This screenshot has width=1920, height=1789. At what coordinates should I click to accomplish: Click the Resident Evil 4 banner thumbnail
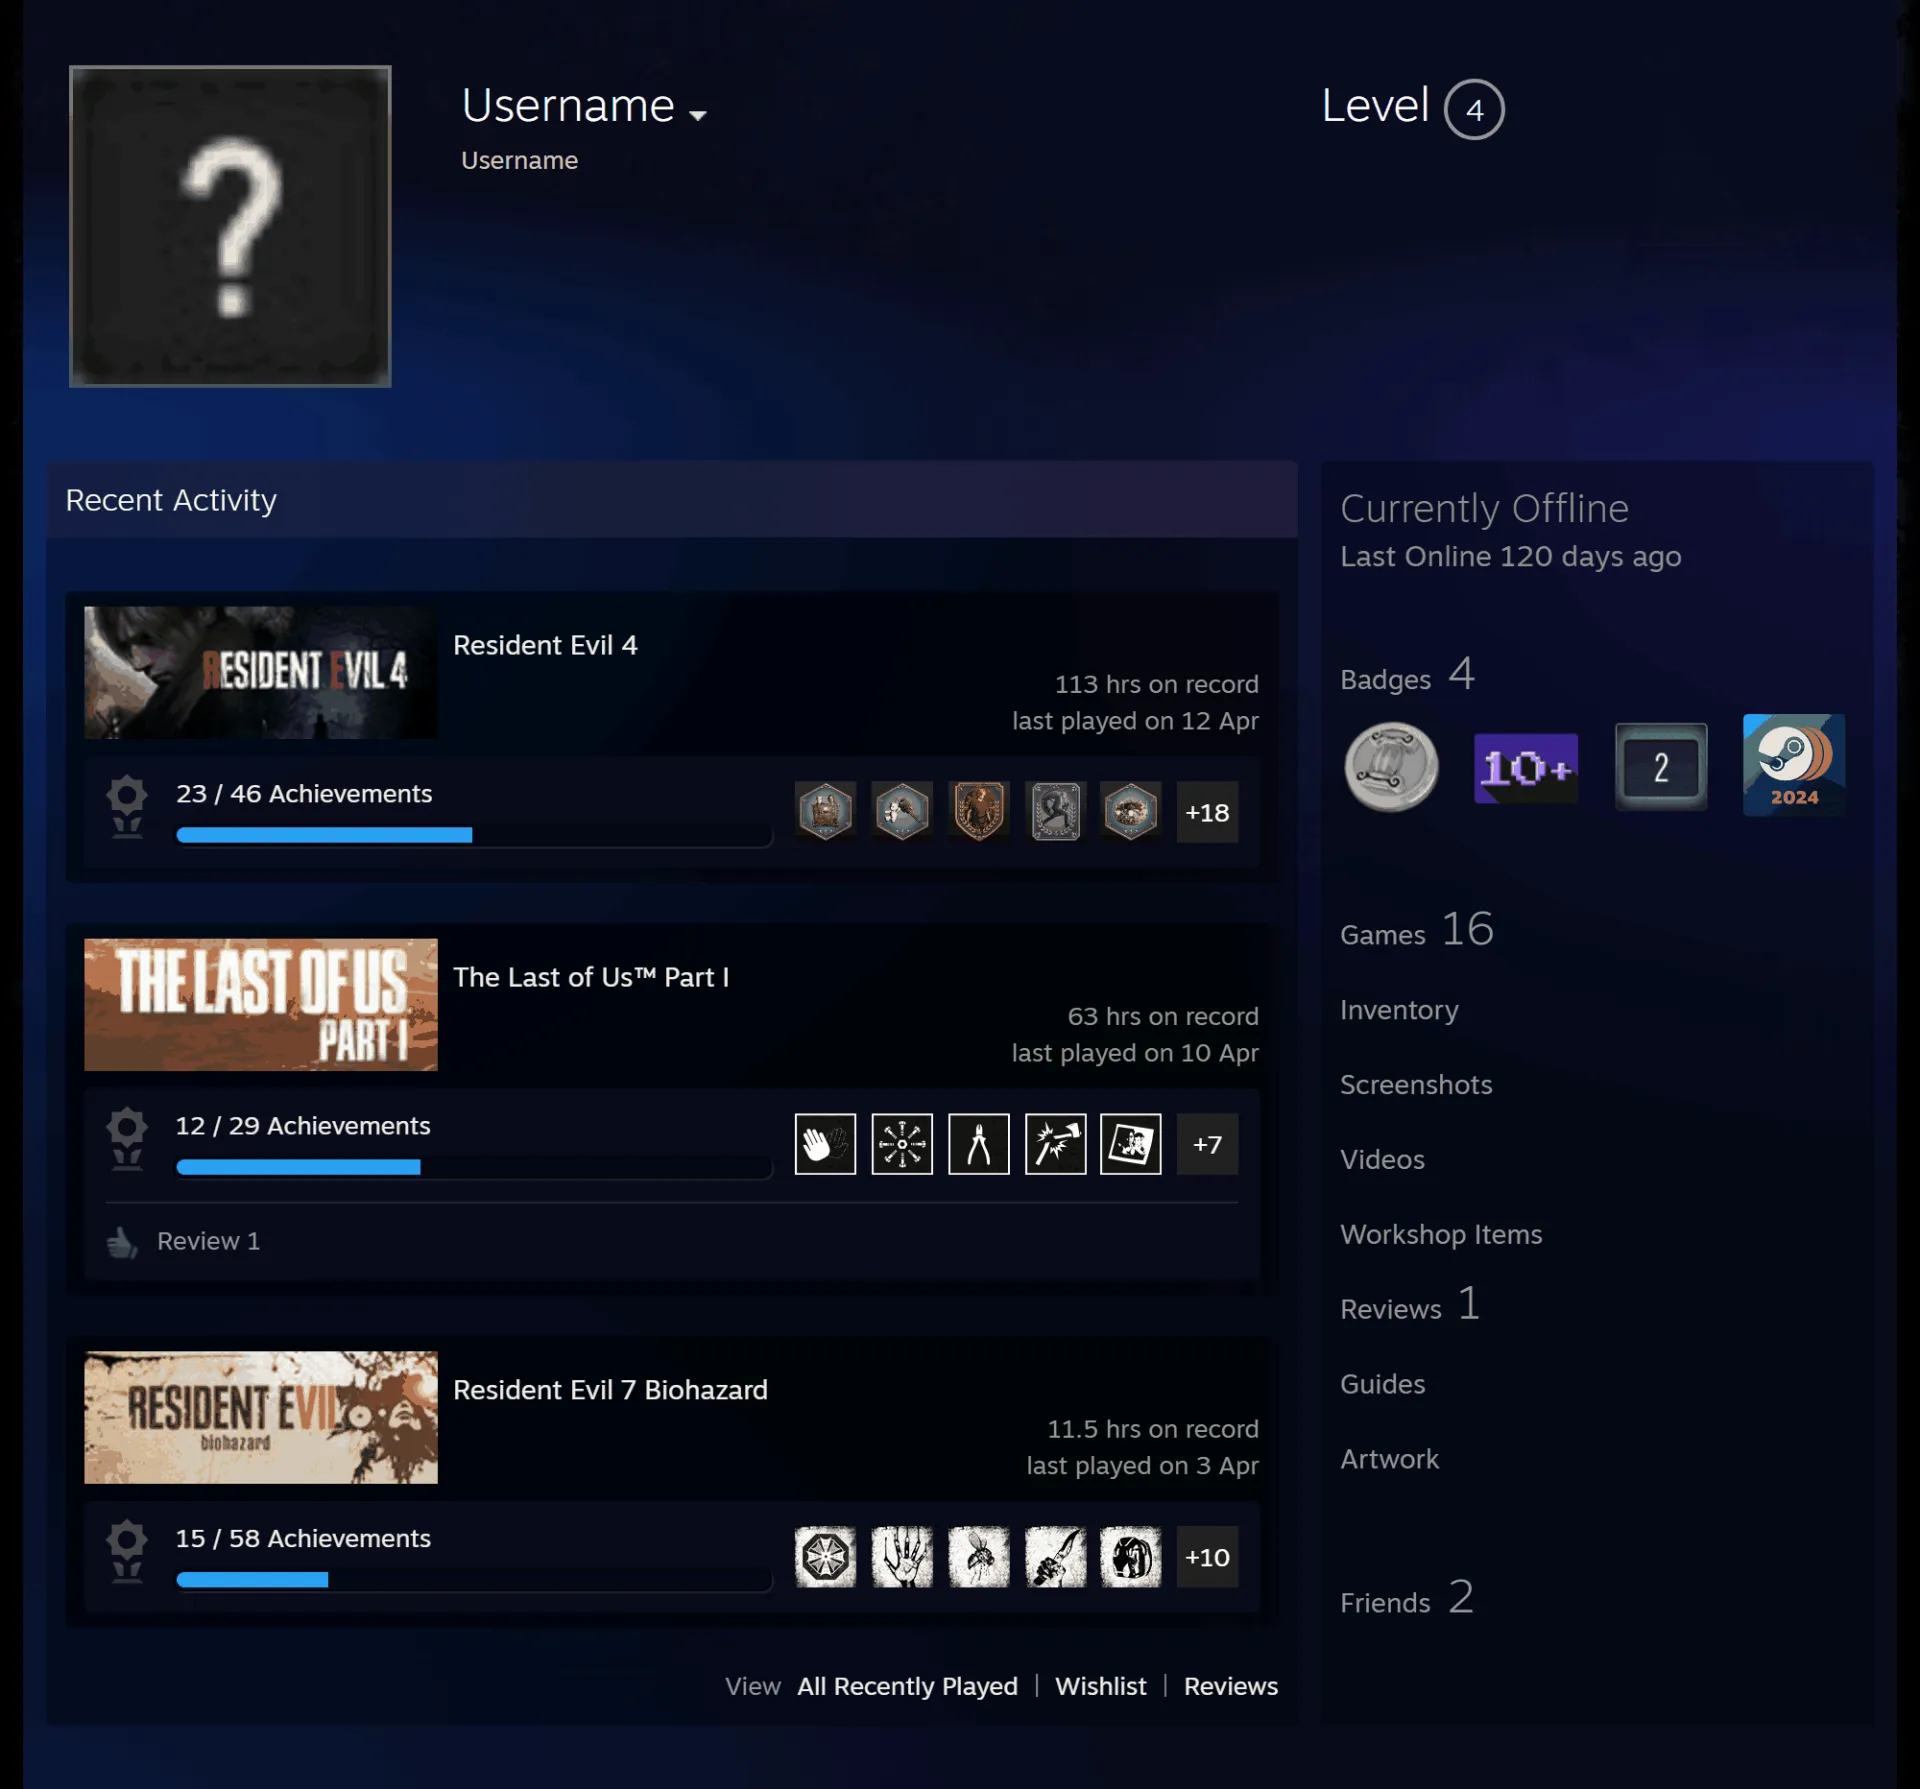pyautogui.click(x=261, y=672)
